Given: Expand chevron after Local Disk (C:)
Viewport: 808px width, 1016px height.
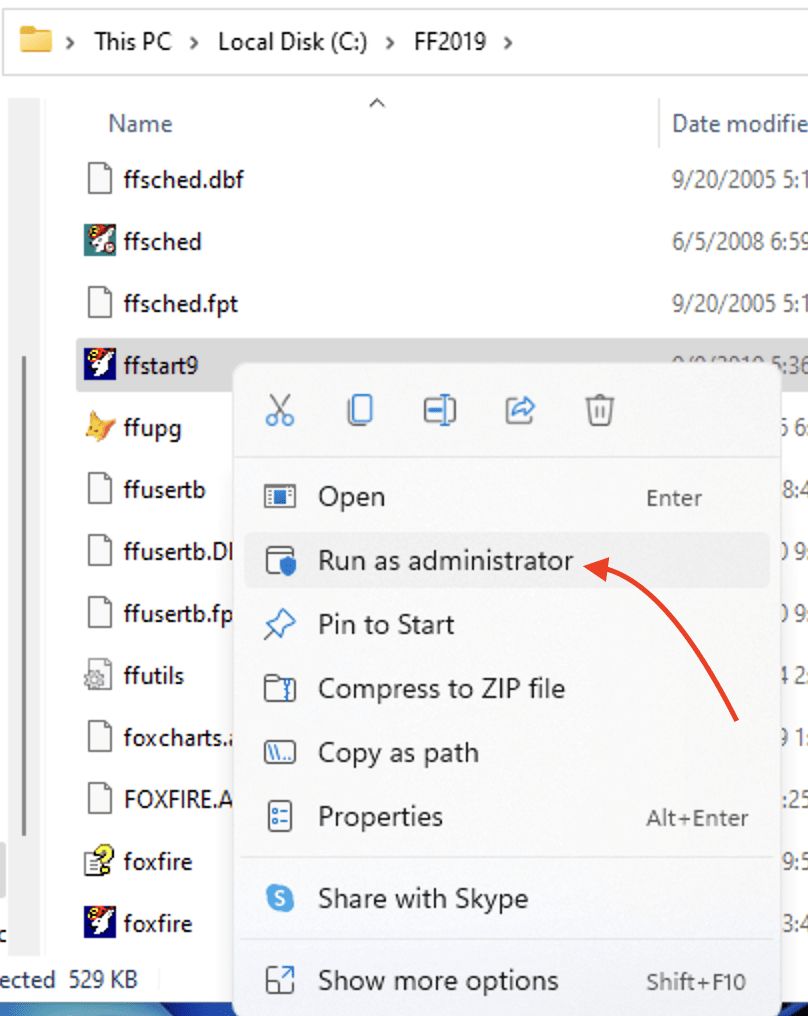Looking at the screenshot, I should 390,43.
